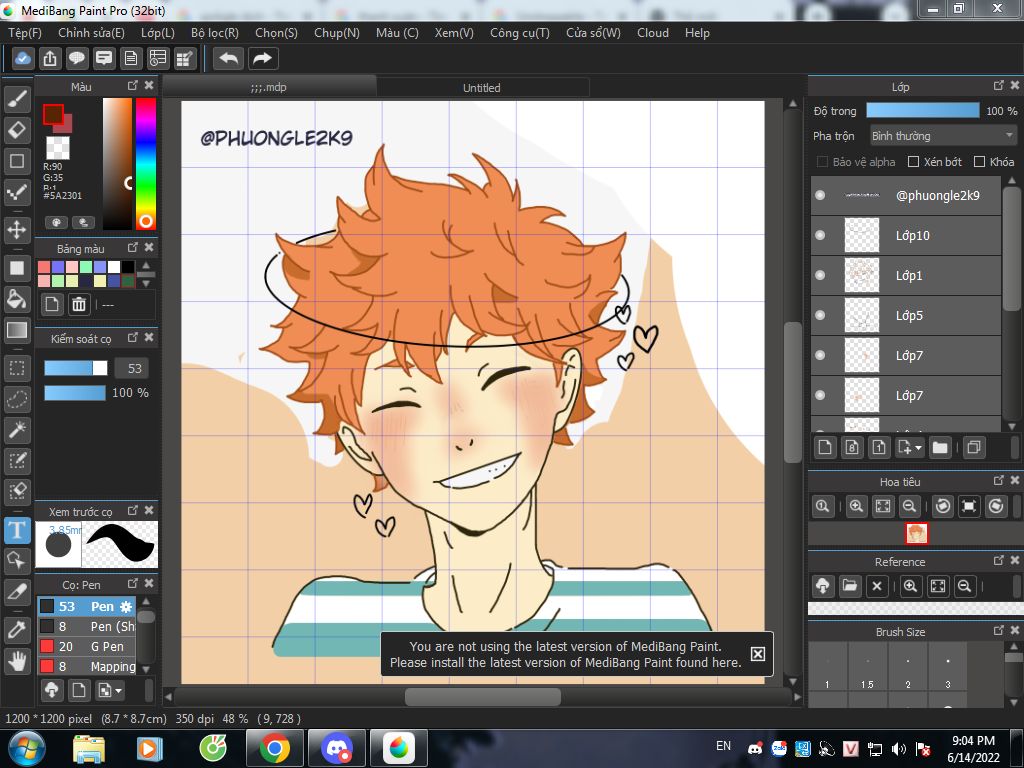Open the Cloud menu
This screenshot has width=1024, height=768.
653,33
